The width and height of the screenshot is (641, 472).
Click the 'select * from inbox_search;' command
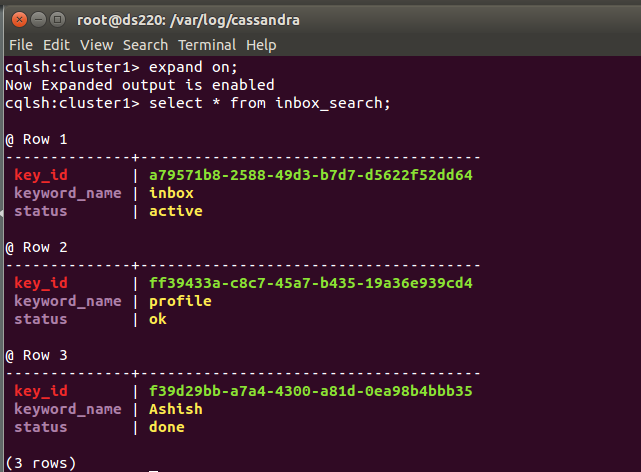[x=270, y=103]
